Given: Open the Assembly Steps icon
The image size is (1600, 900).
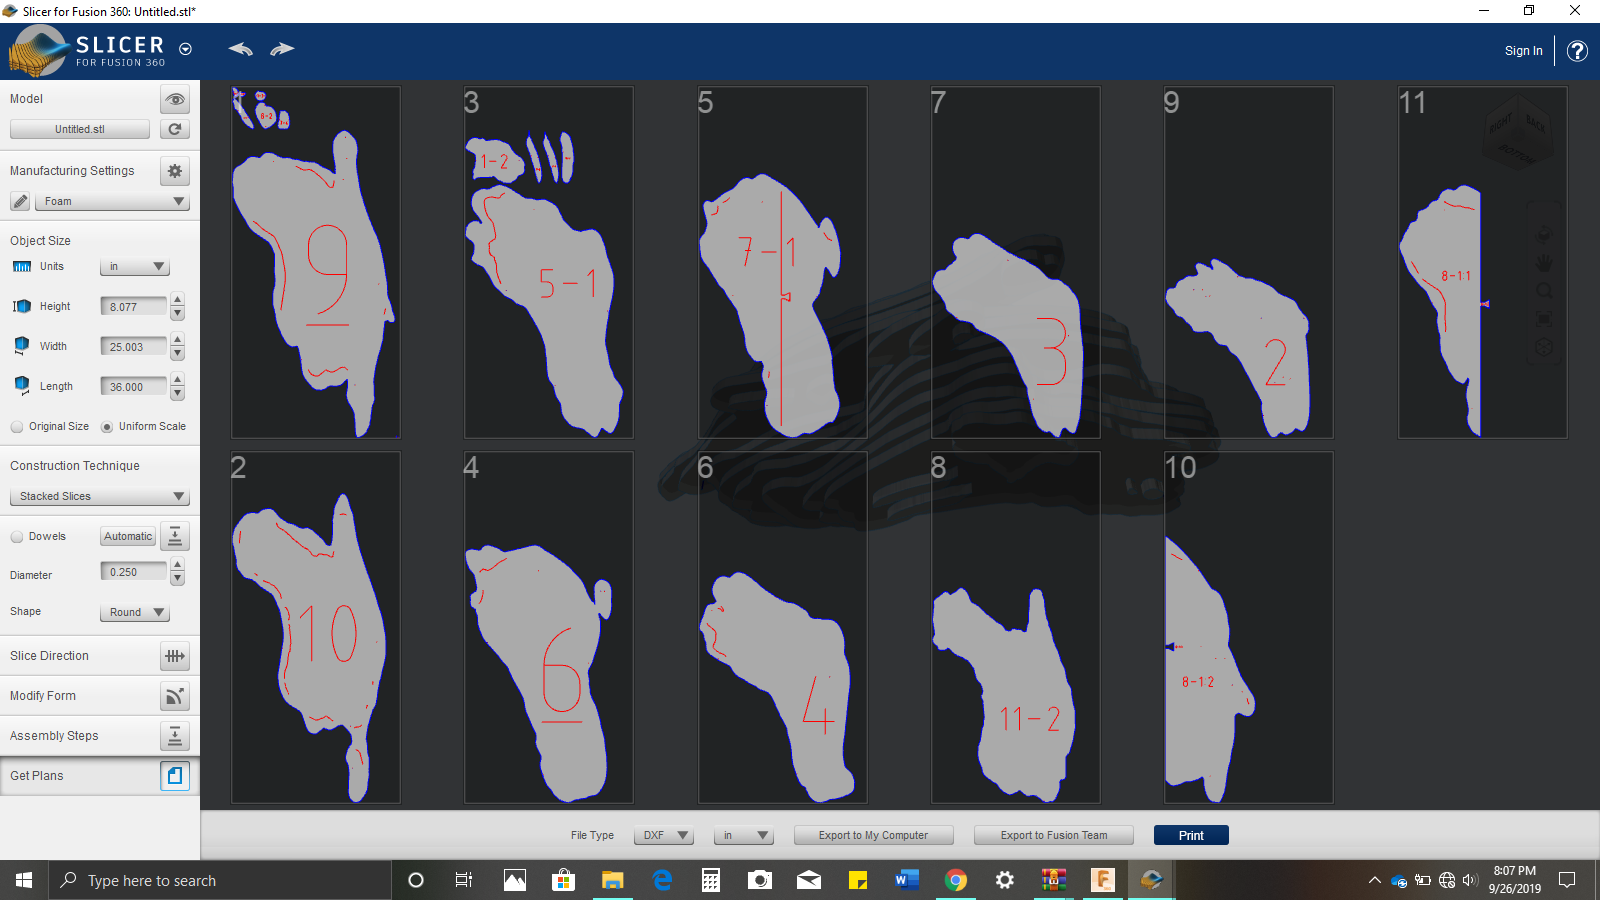Looking at the screenshot, I should [175, 736].
